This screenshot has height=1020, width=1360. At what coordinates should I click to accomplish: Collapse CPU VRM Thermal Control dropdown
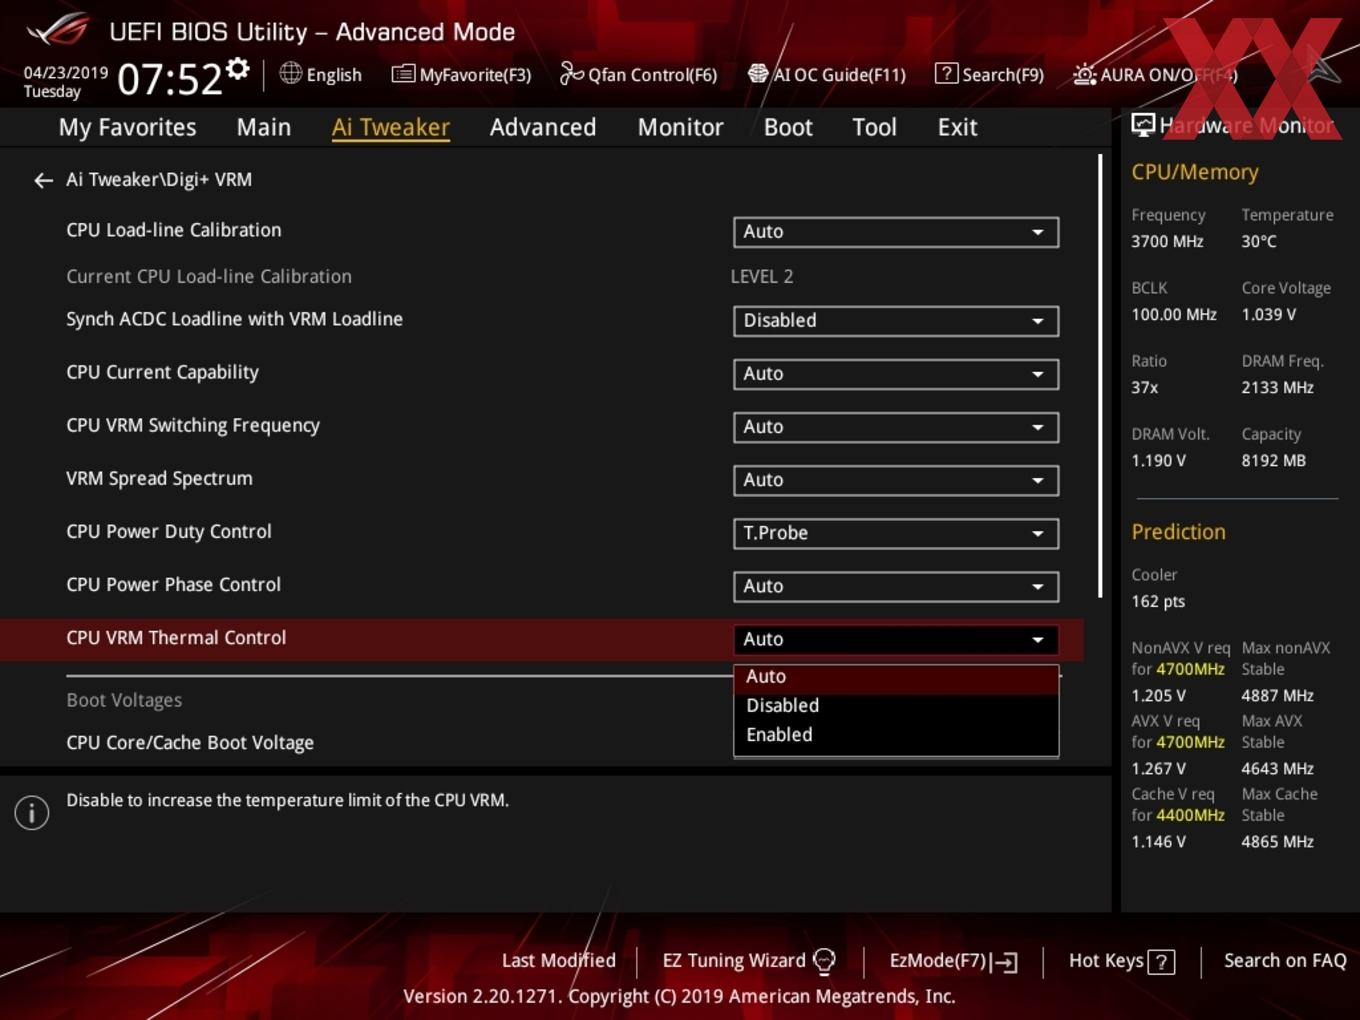pyautogui.click(x=896, y=639)
